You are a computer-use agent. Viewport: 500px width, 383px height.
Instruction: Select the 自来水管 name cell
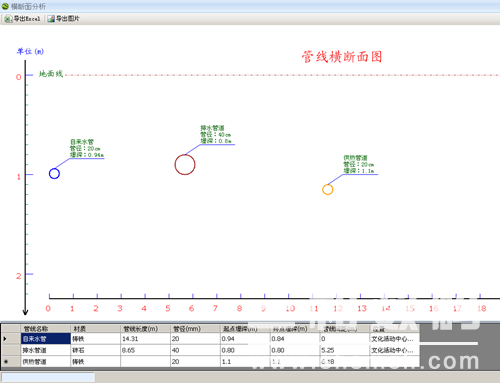pyautogui.click(x=46, y=339)
